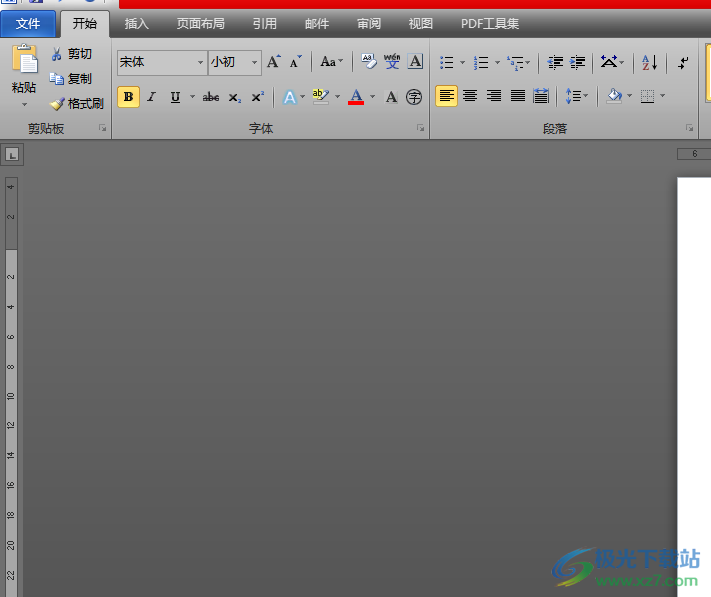The image size is (711, 597).
Task: Click the Copy (复制) button
Action: [71, 79]
